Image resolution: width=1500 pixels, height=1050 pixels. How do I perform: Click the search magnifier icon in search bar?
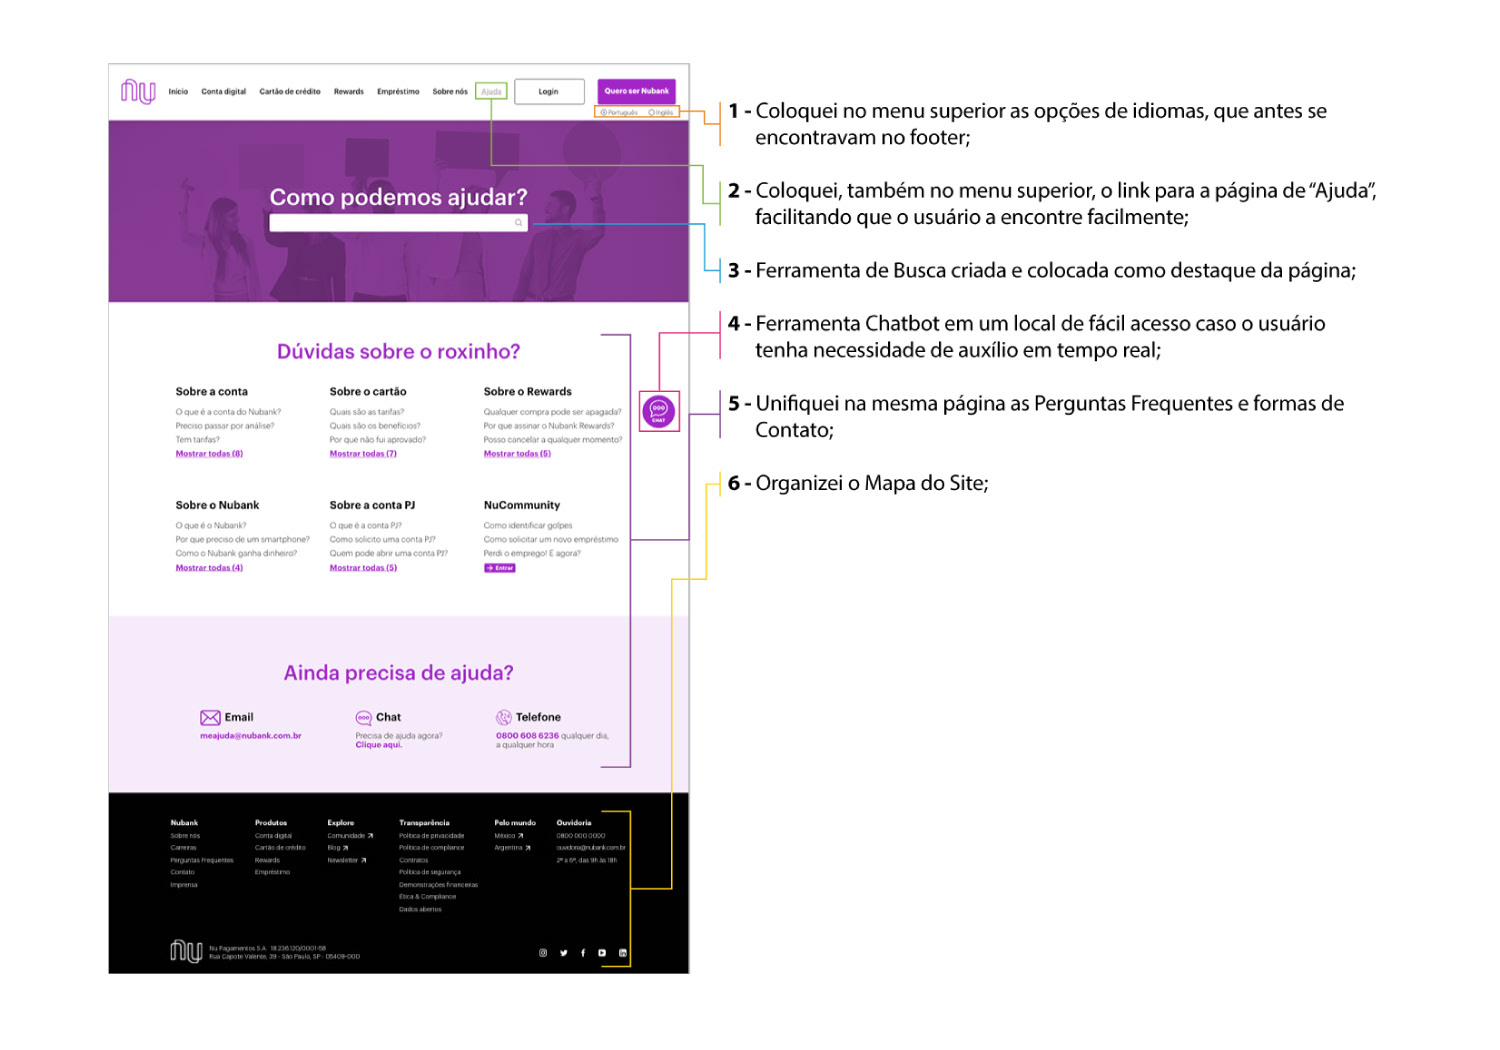pyautogui.click(x=519, y=223)
